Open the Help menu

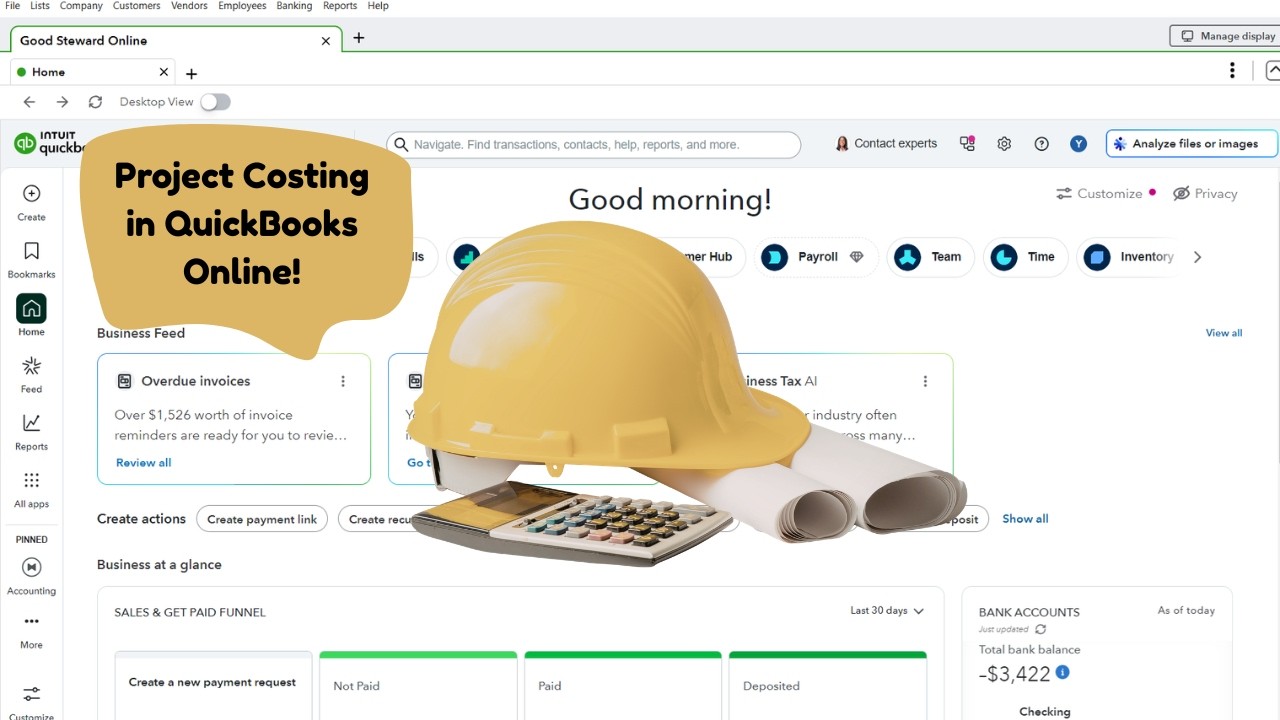(378, 6)
